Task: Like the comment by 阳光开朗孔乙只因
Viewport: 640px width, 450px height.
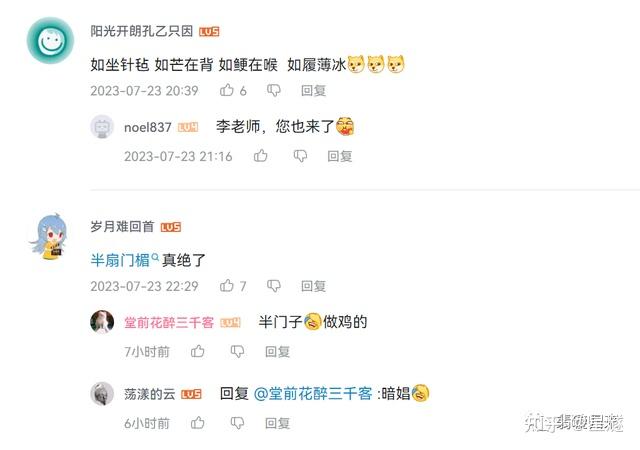Action: tap(227, 90)
